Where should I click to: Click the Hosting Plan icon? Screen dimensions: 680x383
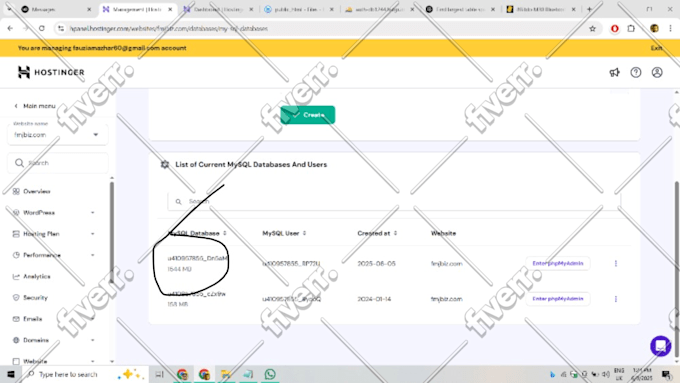coord(16,234)
